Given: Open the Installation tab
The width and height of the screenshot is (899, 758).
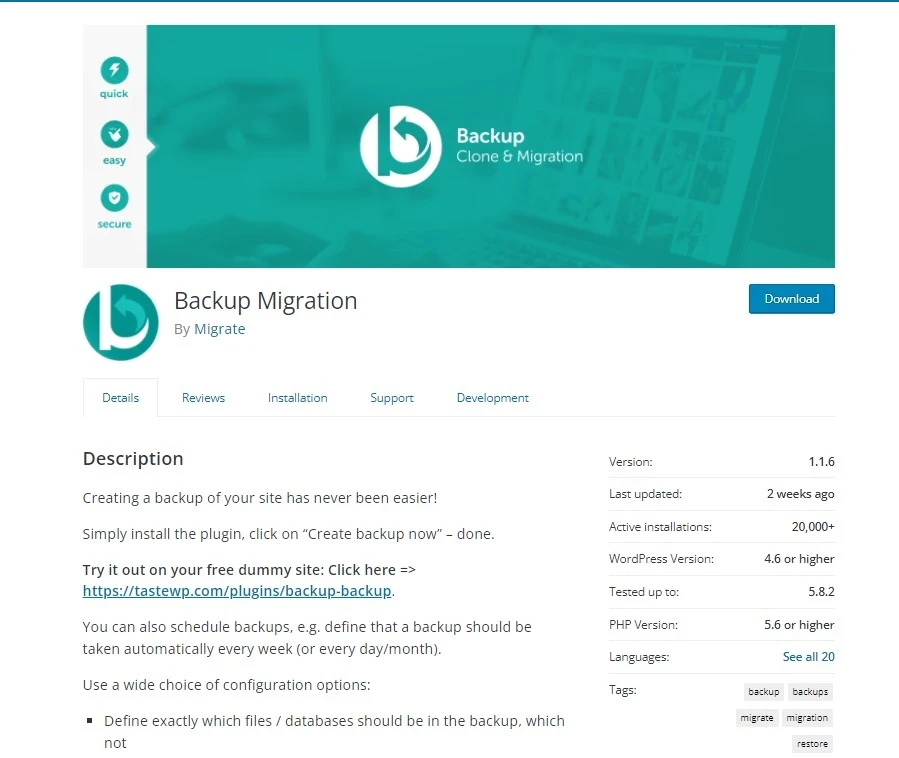Looking at the screenshot, I should (x=297, y=397).
